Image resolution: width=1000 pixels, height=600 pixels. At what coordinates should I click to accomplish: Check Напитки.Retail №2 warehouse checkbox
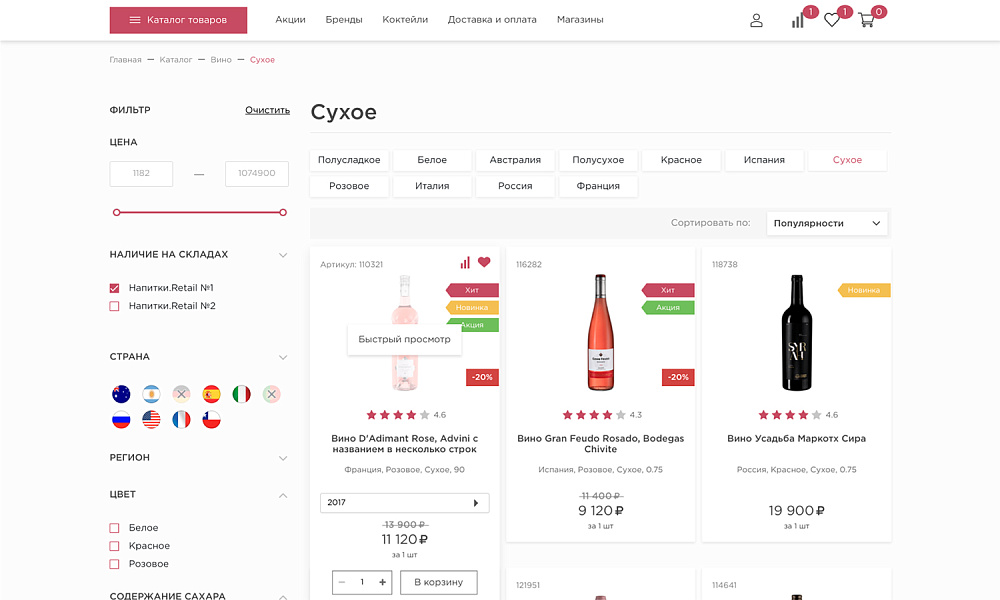pyautogui.click(x=114, y=306)
